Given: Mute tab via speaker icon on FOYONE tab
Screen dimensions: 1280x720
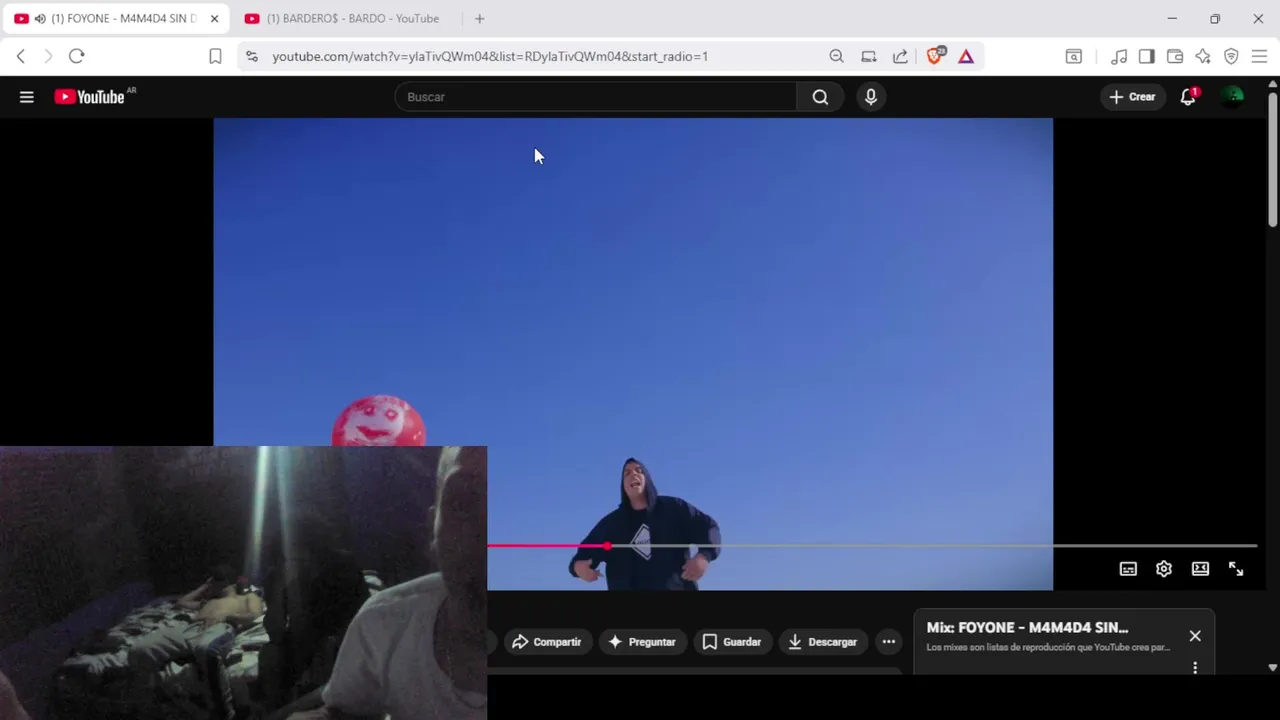Looking at the screenshot, I should (x=40, y=19).
